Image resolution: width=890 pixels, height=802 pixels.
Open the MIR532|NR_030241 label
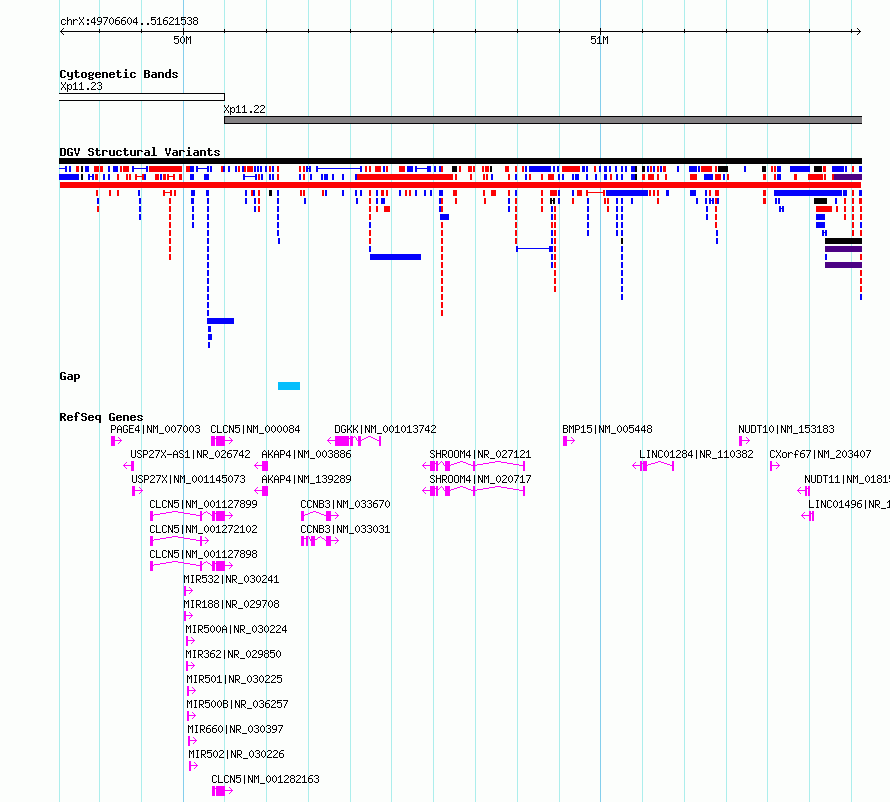(231, 579)
